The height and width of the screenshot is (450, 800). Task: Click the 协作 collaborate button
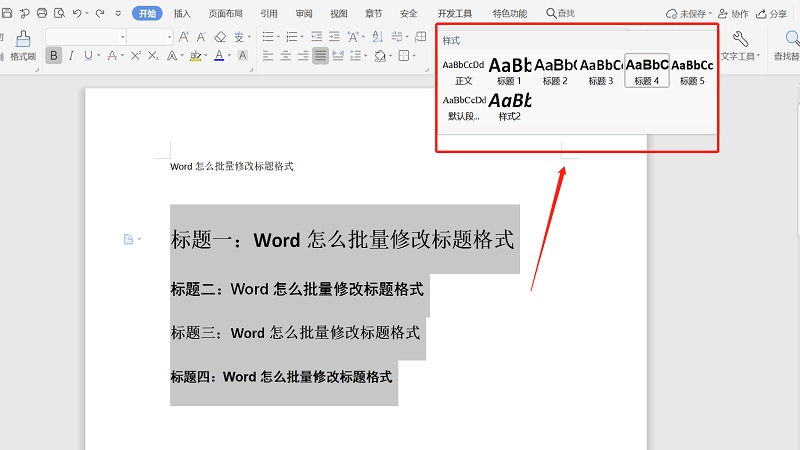point(733,14)
